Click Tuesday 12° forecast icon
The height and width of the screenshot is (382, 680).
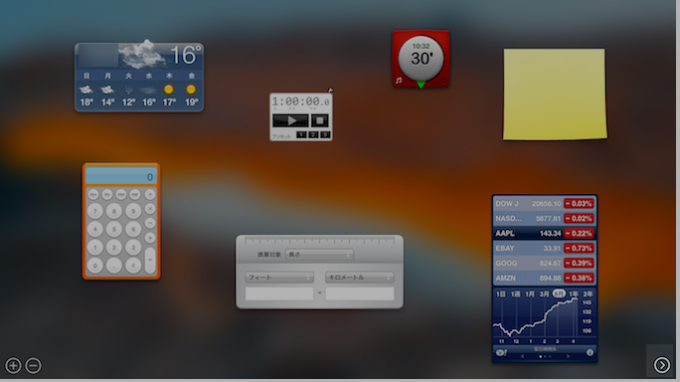click(128, 90)
